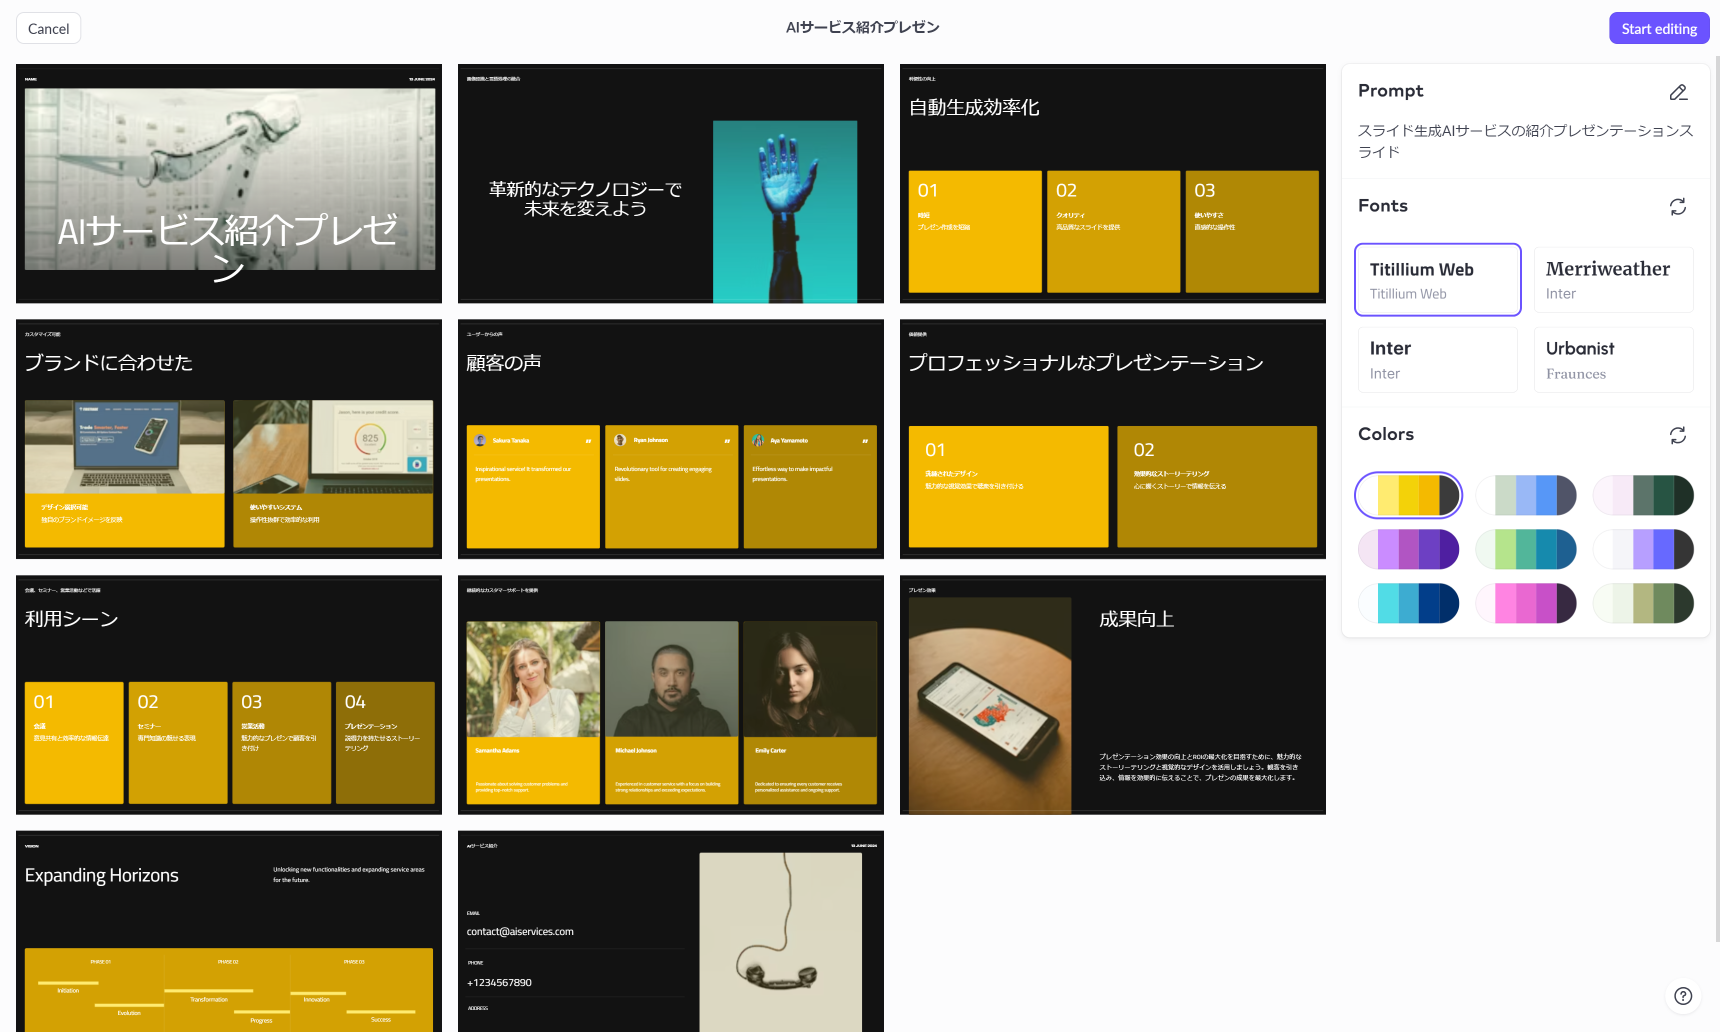Viewport: 1720px width, 1032px height.
Task: Select the Titillium Web font option
Action: point(1437,280)
